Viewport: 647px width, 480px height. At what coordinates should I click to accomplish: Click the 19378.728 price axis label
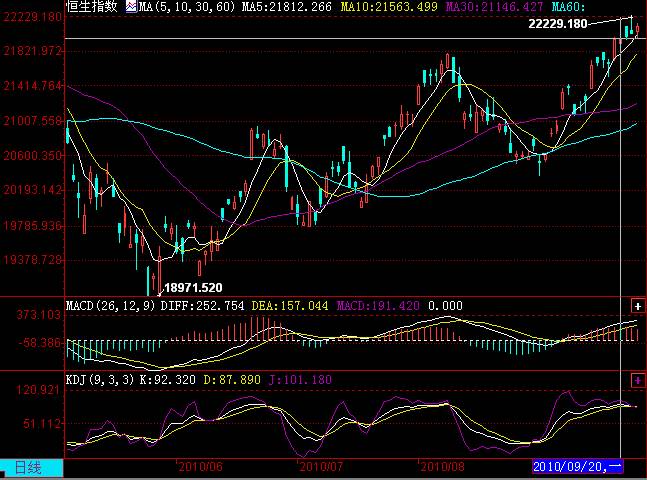coord(33,260)
